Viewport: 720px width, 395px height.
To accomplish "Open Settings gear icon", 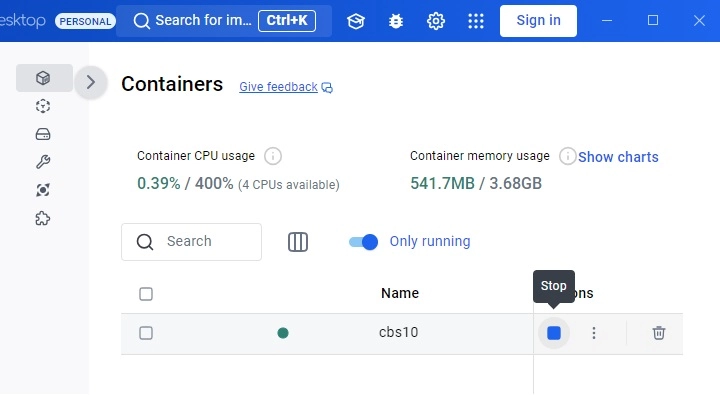I will click(x=436, y=21).
